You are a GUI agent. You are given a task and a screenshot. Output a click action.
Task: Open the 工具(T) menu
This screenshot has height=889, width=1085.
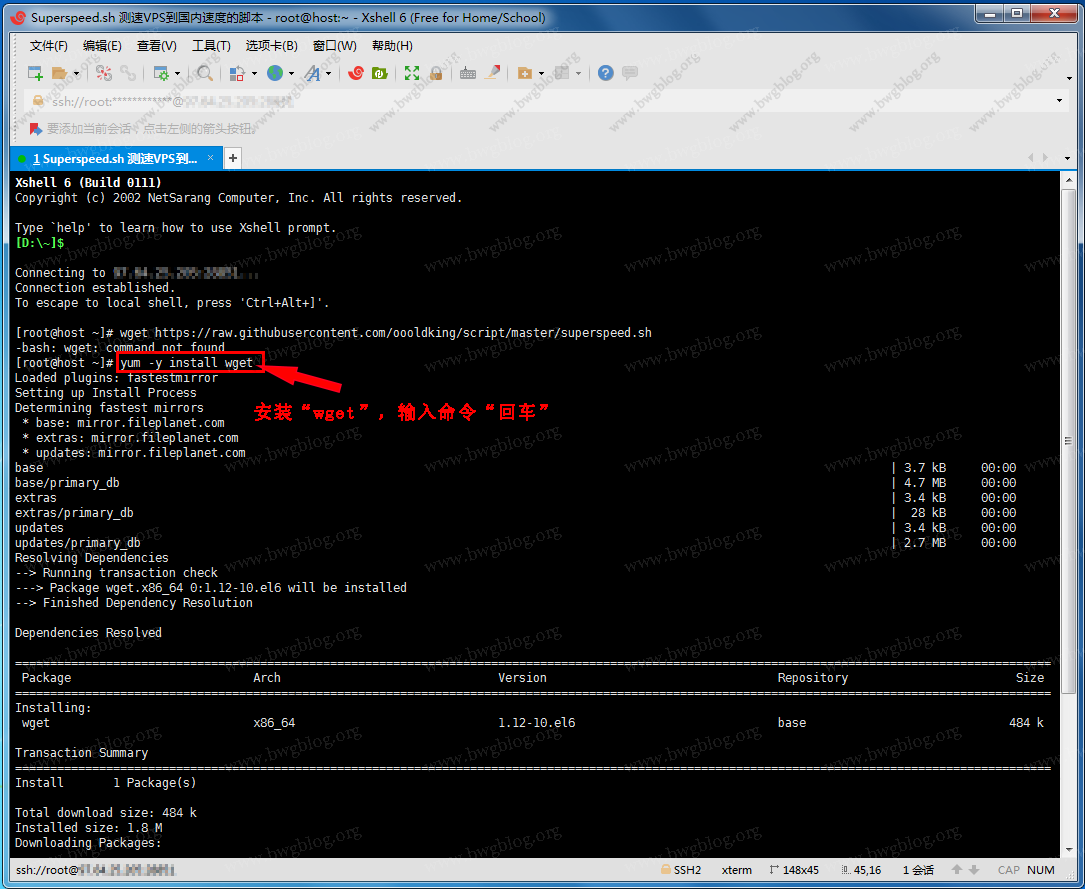point(211,46)
